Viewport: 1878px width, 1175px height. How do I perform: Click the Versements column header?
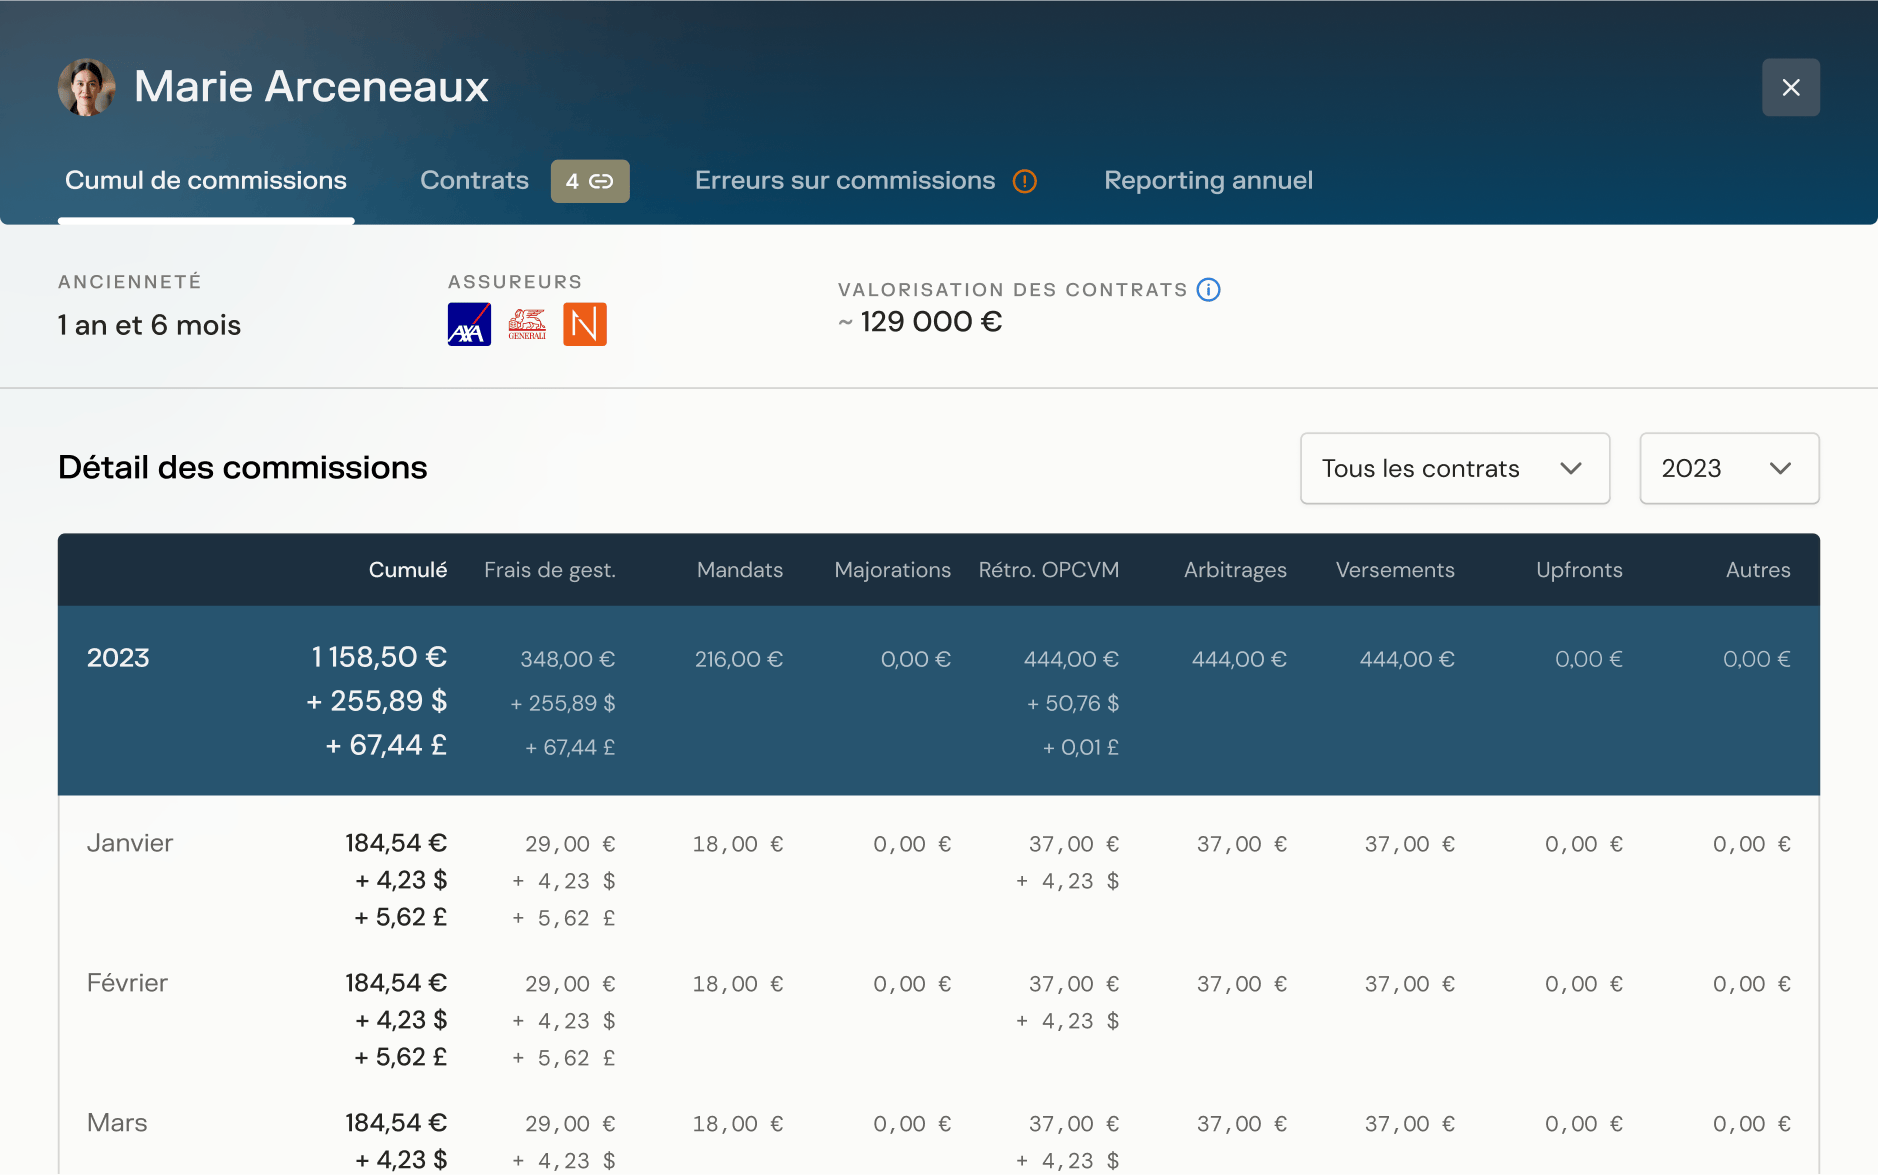tap(1395, 570)
